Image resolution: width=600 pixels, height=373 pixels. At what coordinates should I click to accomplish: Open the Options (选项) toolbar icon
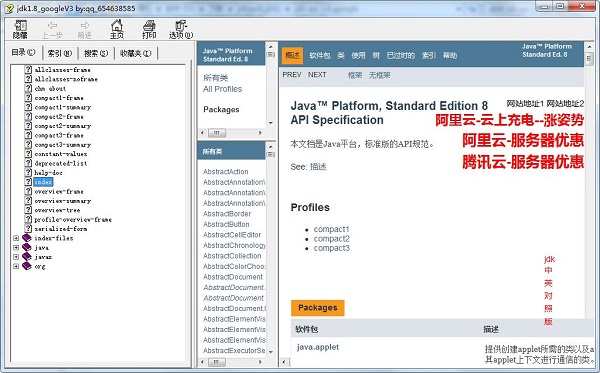[181, 29]
